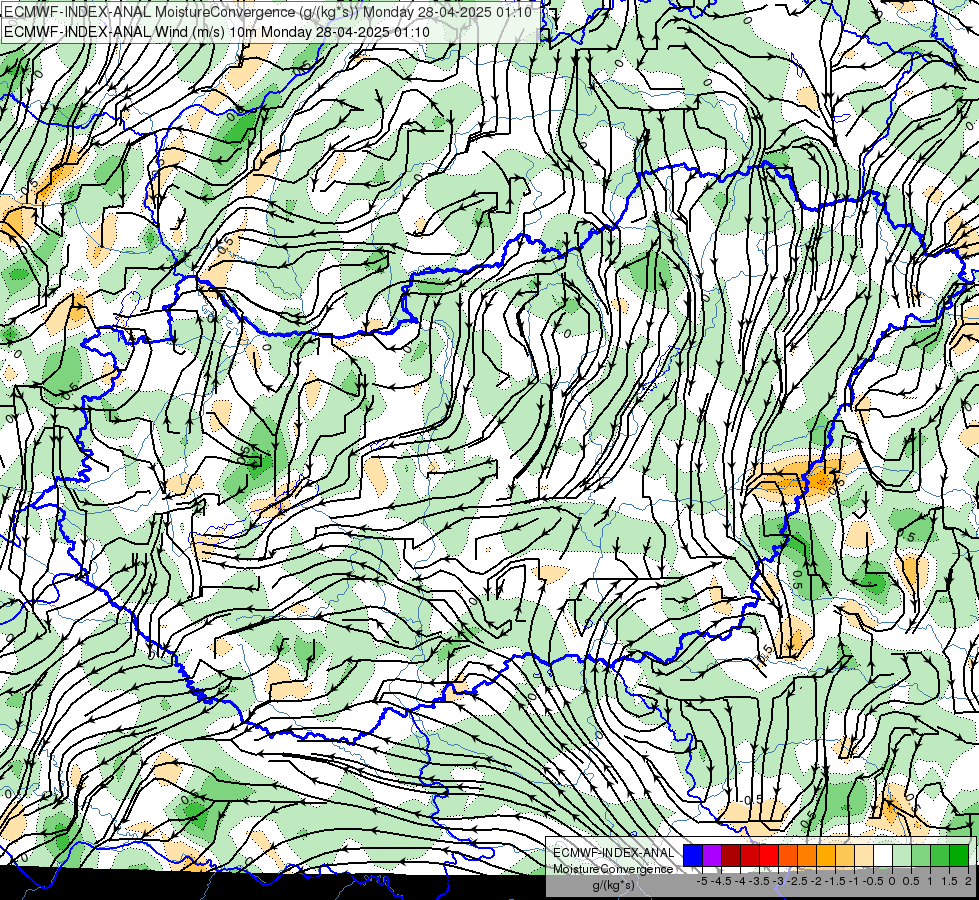
Task: Click the bright red swatch between -3.5 and -3
Action: pyautogui.click(x=769, y=855)
